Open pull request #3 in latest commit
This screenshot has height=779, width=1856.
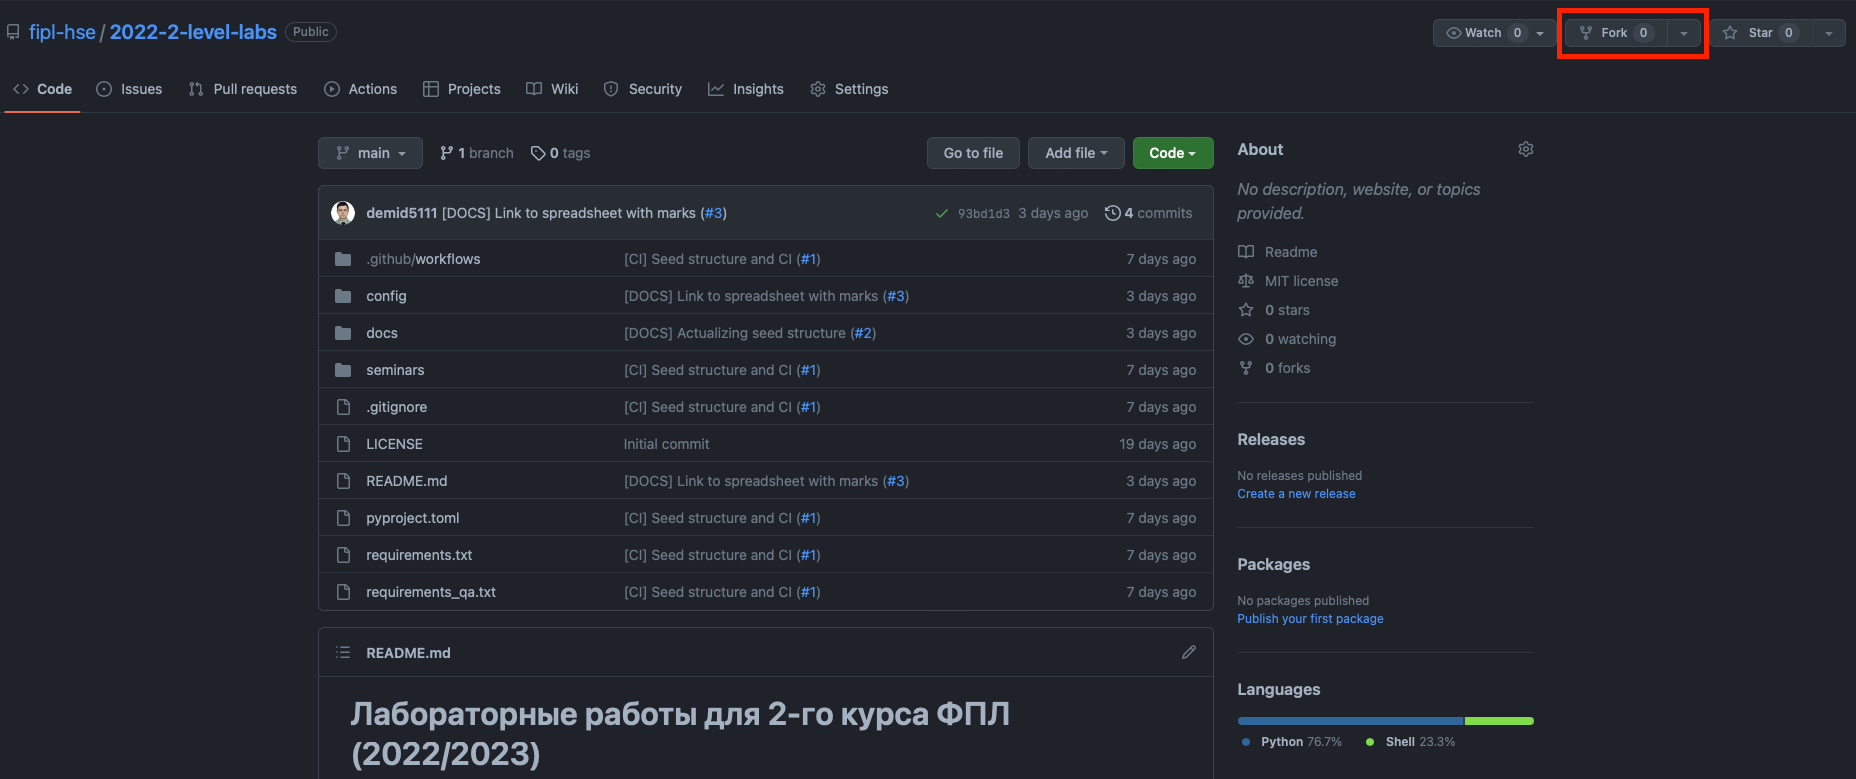[x=713, y=213]
